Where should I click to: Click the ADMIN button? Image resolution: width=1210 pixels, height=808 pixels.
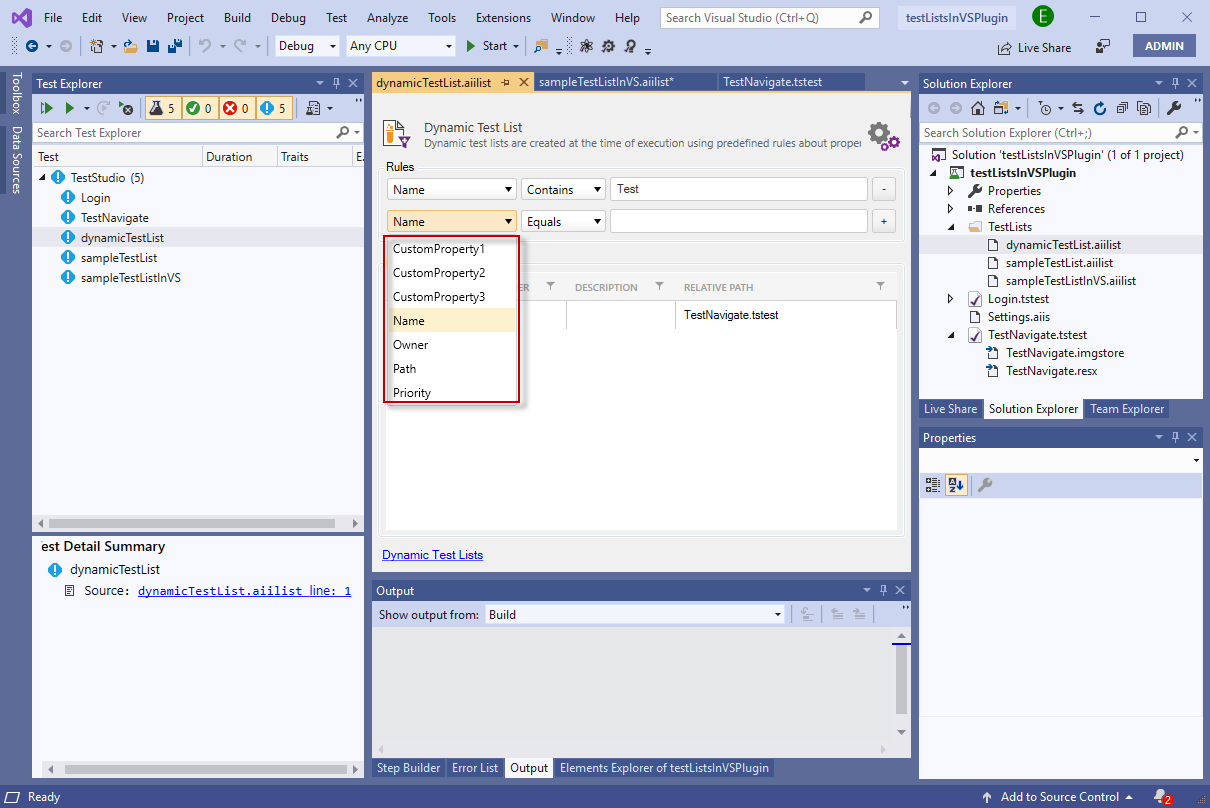(1164, 46)
